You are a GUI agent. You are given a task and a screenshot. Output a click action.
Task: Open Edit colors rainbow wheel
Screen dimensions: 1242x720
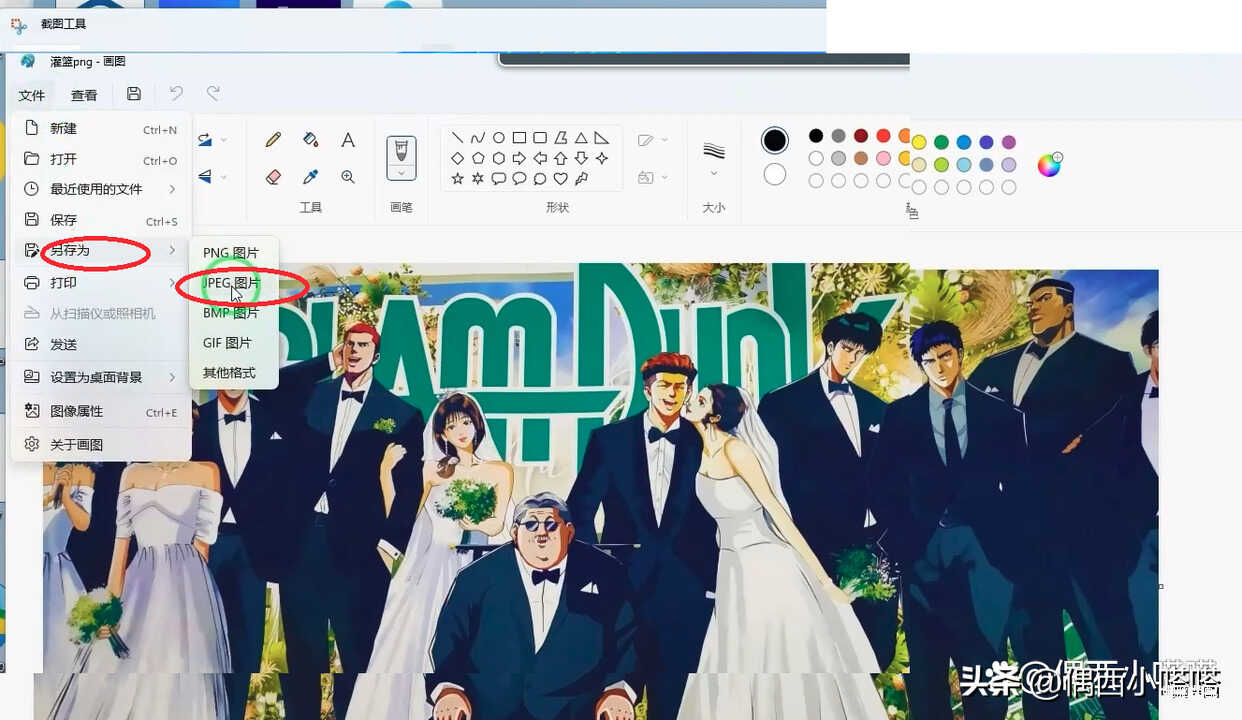(1049, 165)
